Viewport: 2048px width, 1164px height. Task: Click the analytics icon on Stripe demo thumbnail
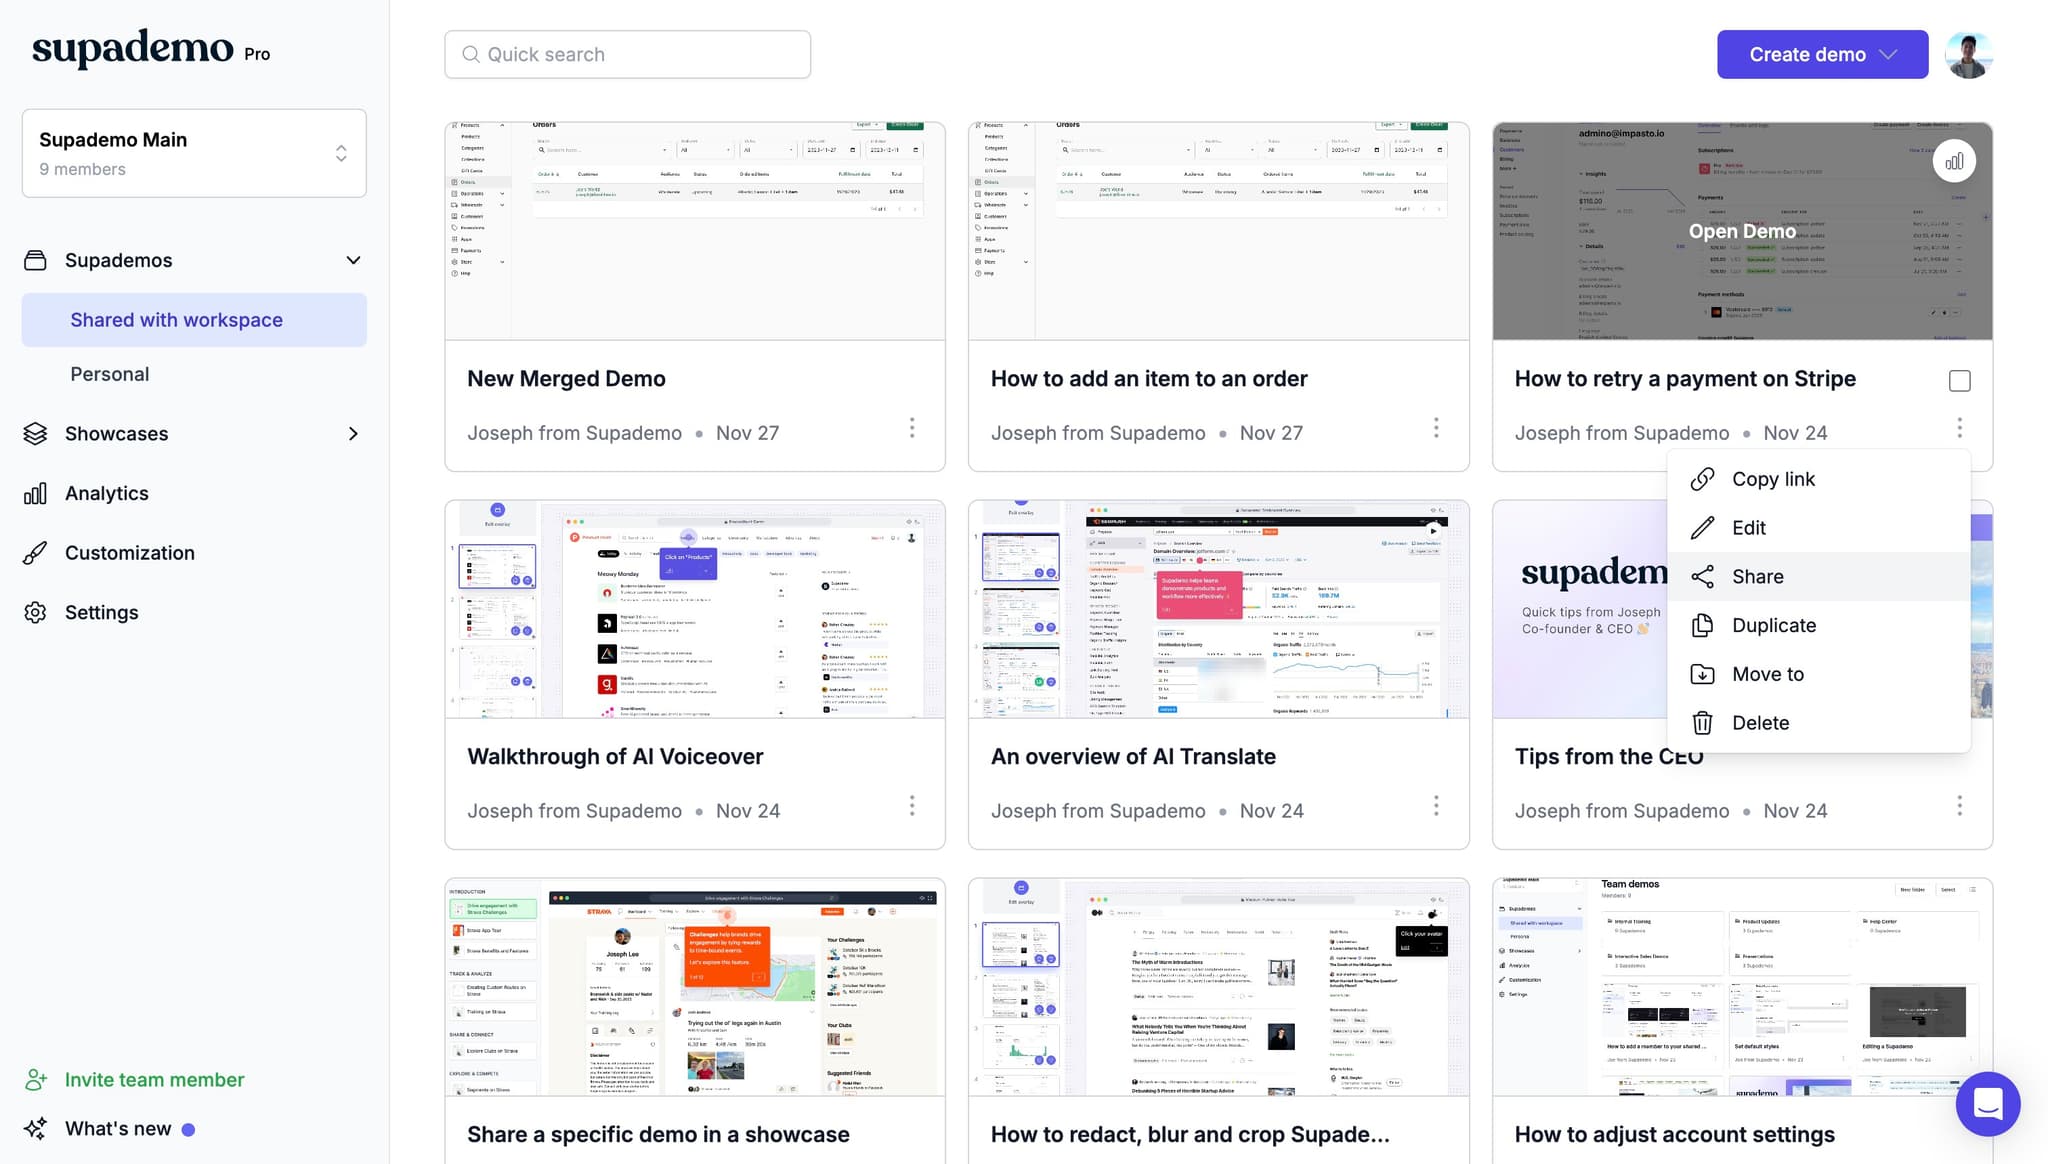(1953, 162)
